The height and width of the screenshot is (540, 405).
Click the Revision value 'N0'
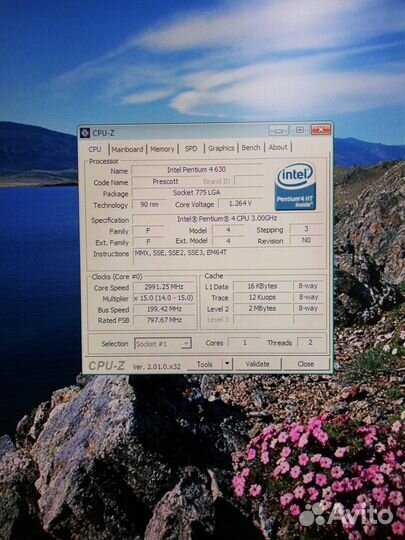(x=307, y=240)
